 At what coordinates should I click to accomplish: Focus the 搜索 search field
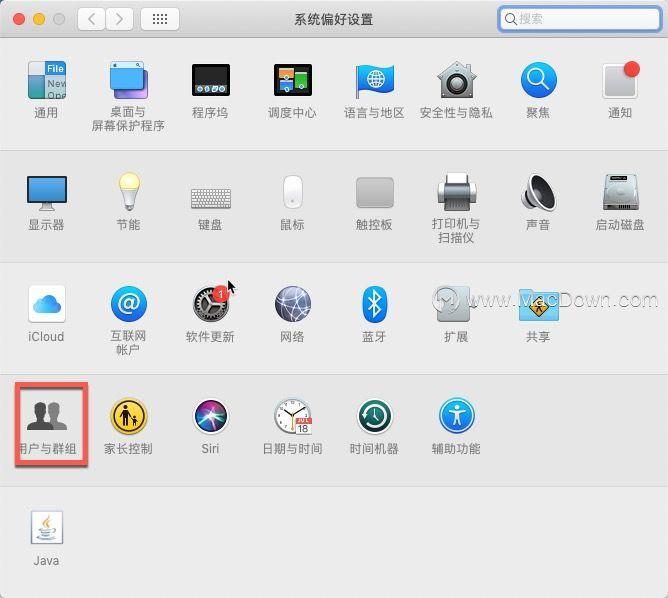click(x=580, y=19)
